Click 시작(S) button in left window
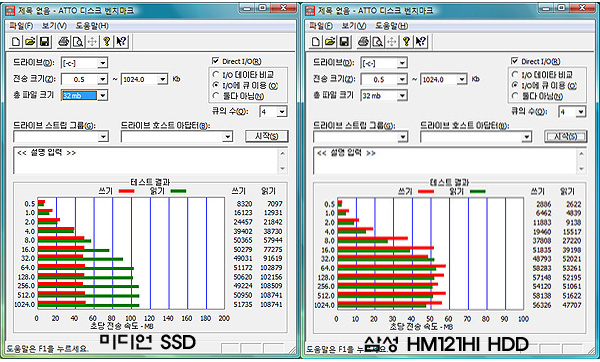Screen dimensions: 600x362 266,136
